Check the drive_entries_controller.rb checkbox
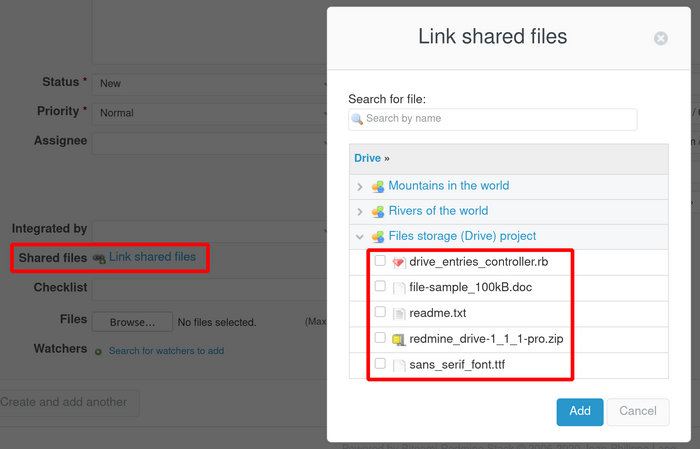 coord(380,261)
